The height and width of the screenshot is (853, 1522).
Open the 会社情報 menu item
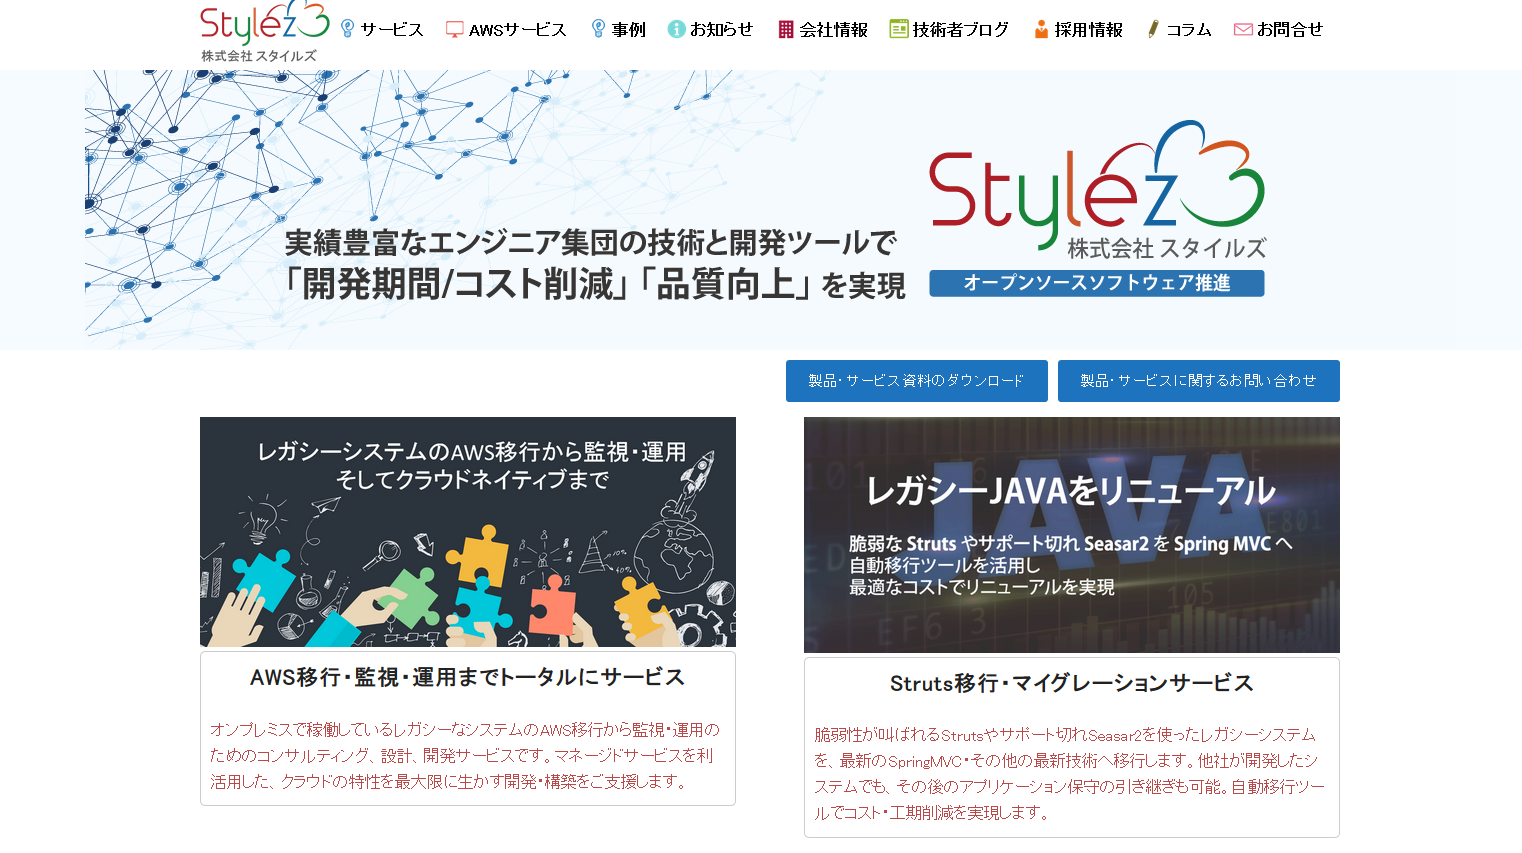(834, 30)
